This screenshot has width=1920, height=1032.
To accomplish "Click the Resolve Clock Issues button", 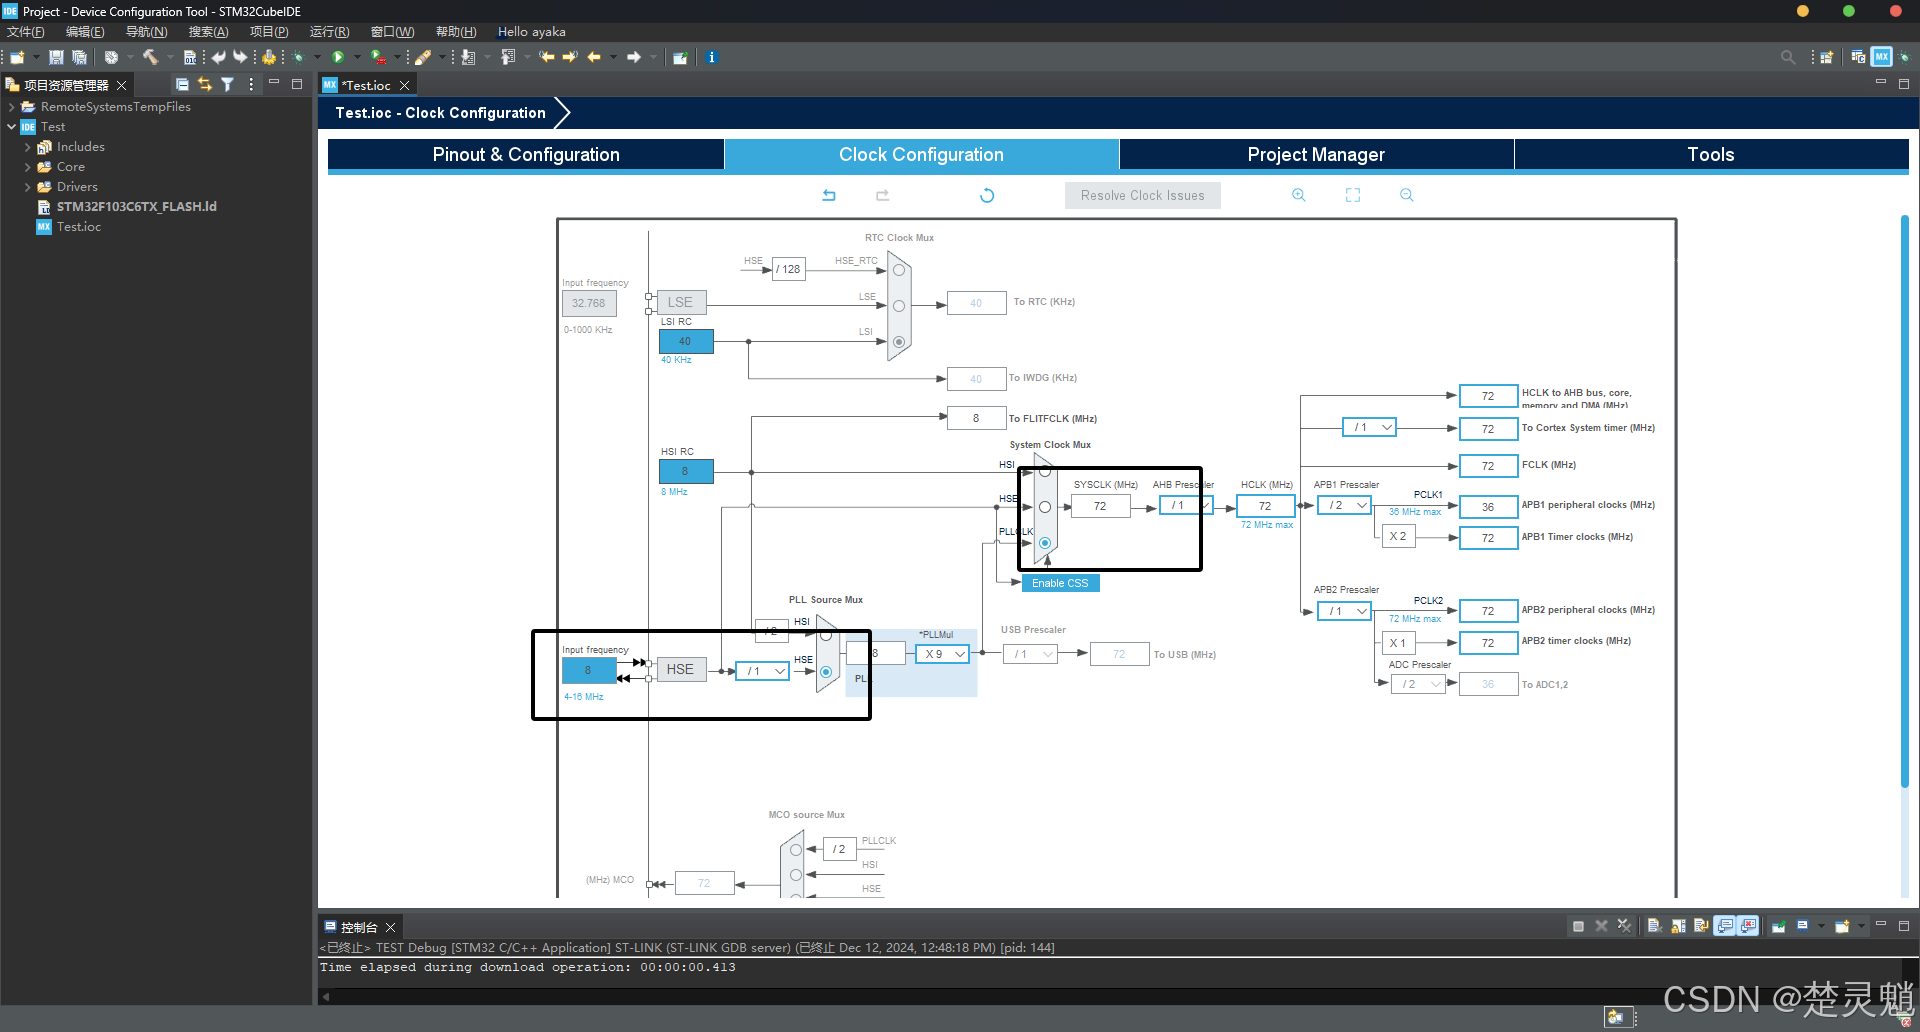I will 1142,195.
